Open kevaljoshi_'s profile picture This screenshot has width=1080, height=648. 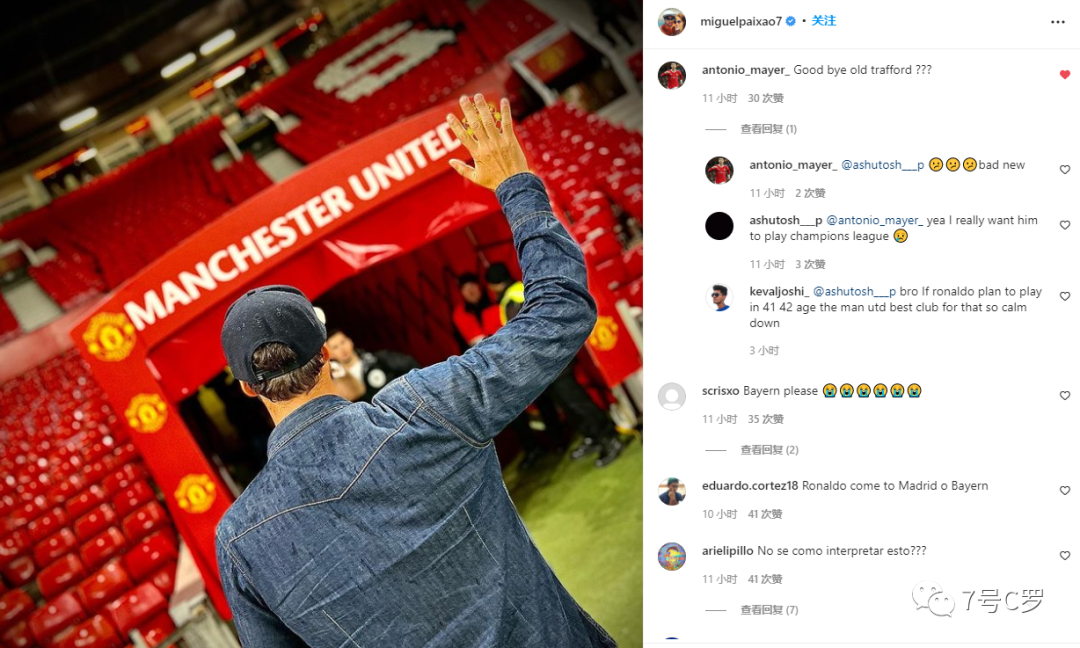719,297
